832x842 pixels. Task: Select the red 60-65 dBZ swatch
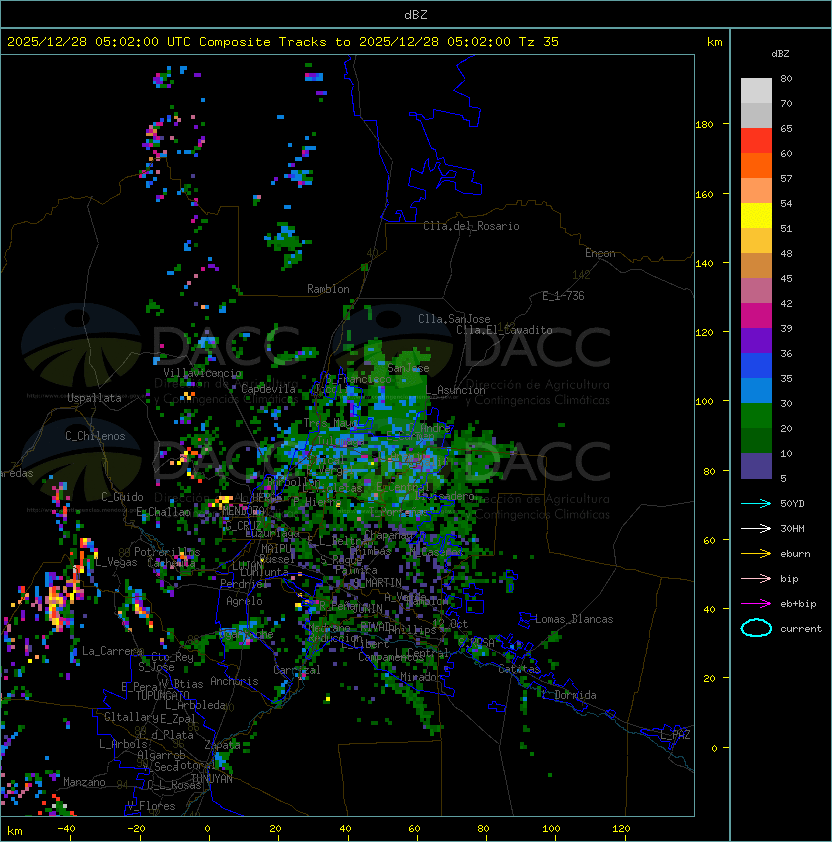[x=756, y=141]
